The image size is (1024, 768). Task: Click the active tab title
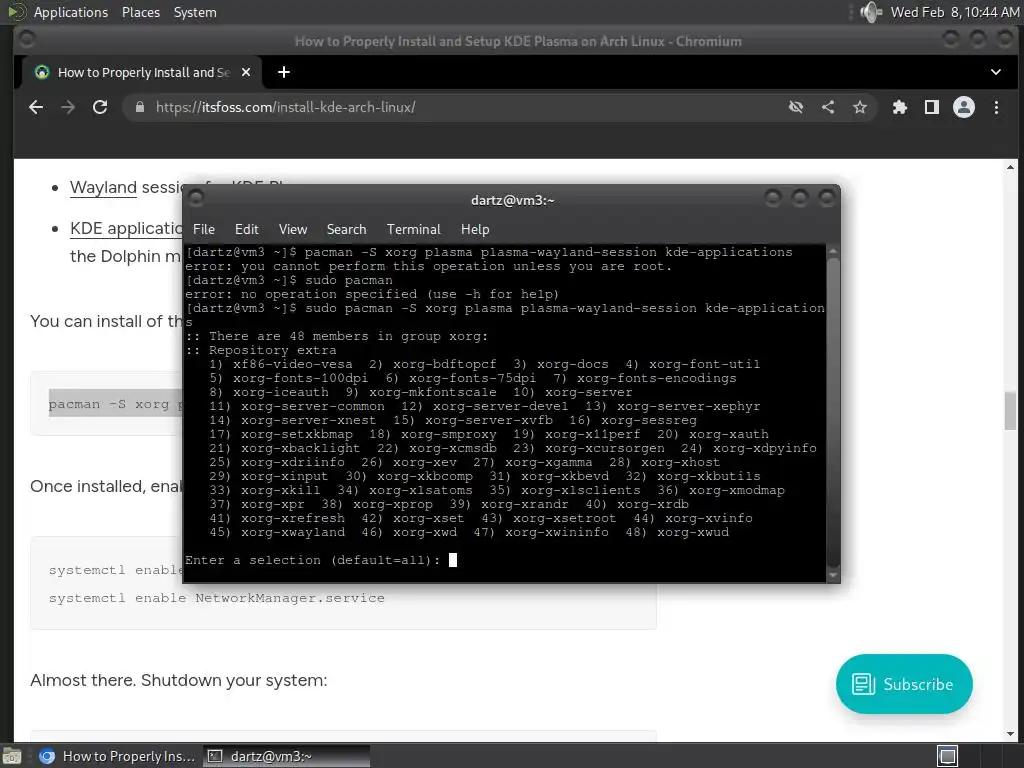click(x=144, y=72)
